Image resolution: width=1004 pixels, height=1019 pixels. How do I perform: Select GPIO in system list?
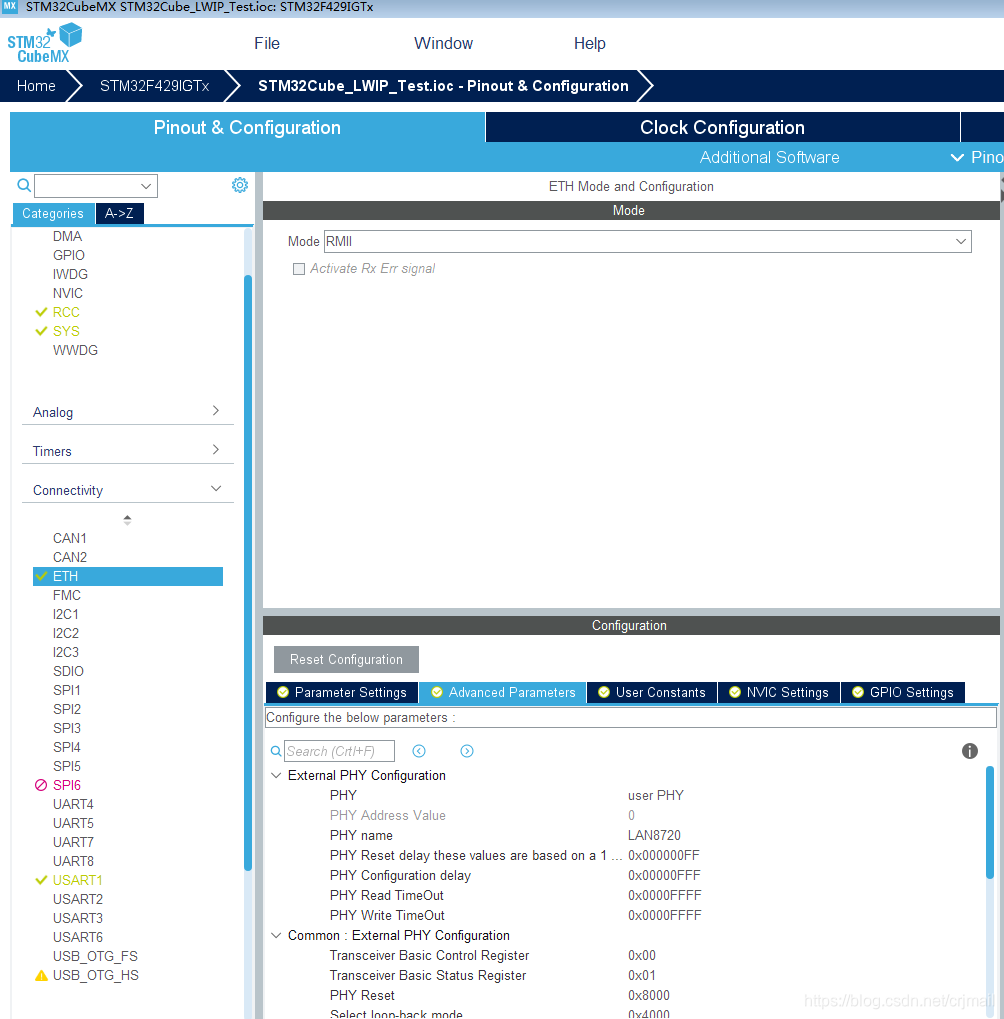[x=69, y=255]
